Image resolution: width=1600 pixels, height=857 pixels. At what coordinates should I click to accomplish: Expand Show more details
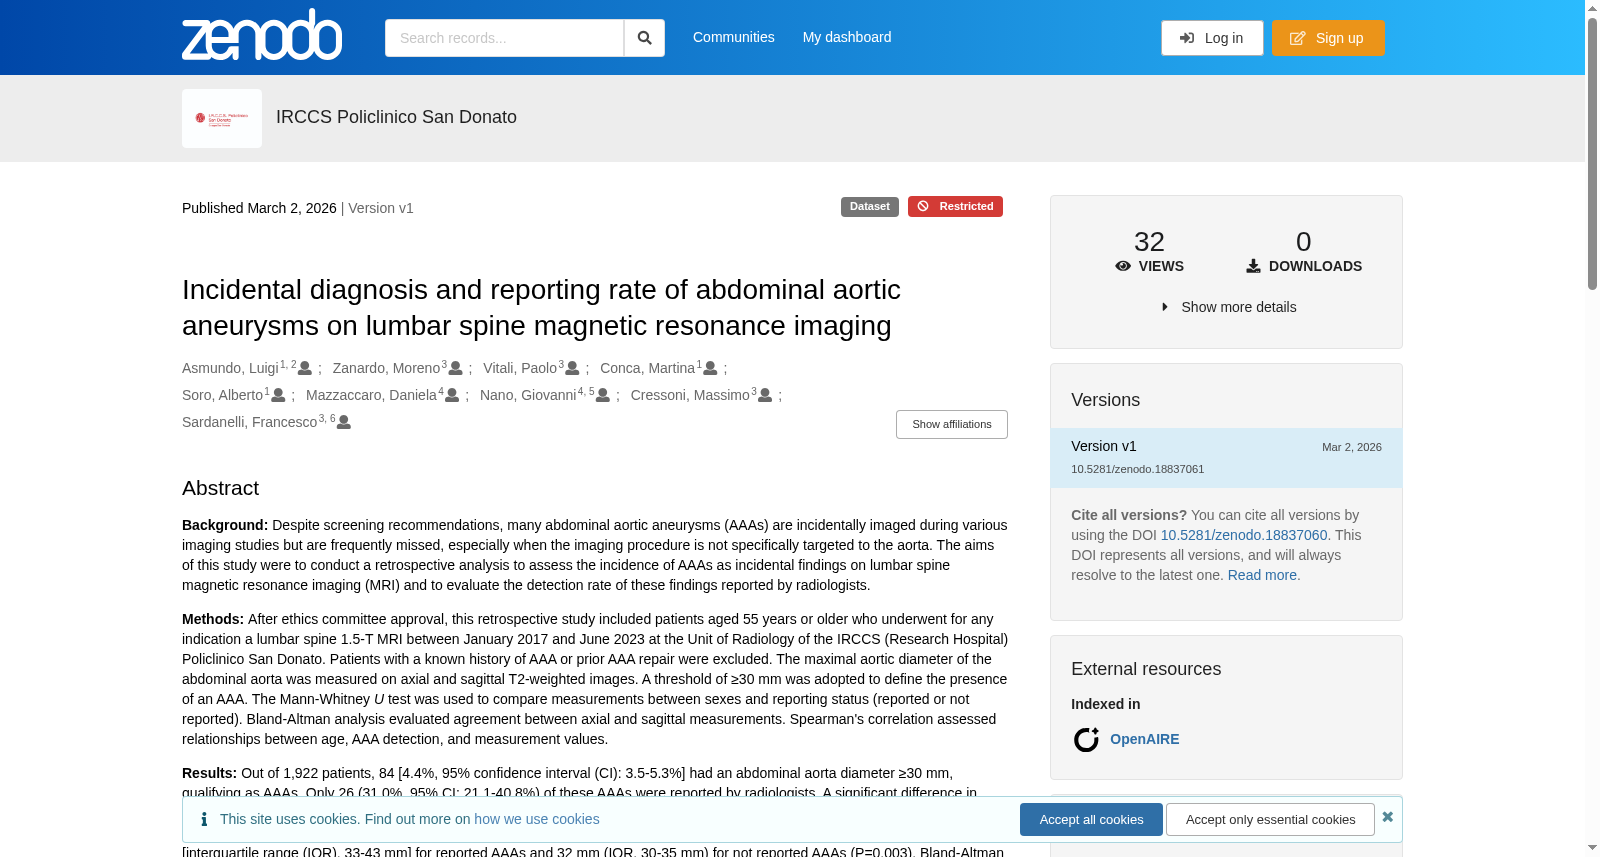coord(1227,307)
